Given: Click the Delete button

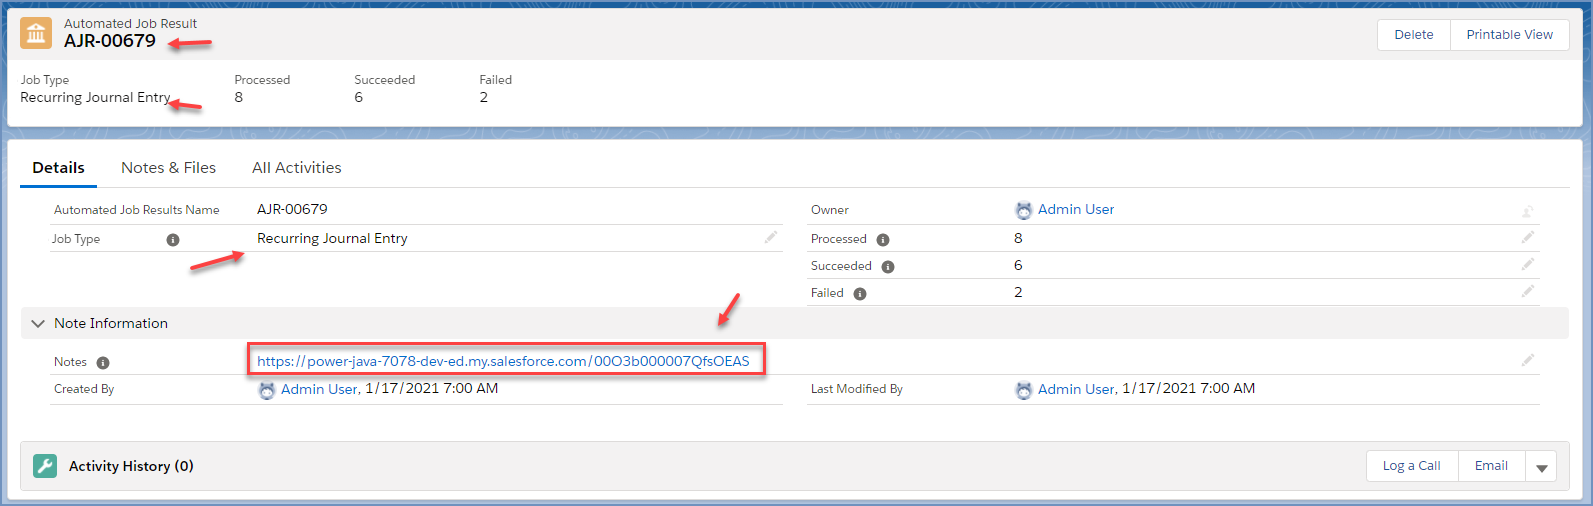Looking at the screenshot, I should pyautogui.click(x=1413, y=35).
